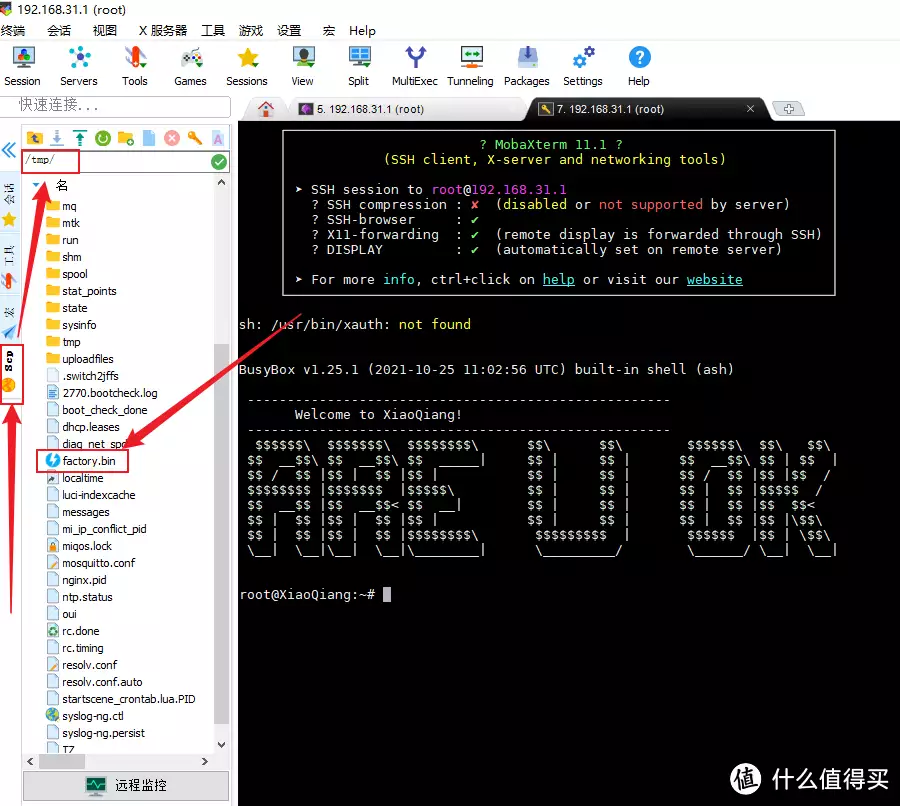The width and height of the screenshot is (900, 806).
Task: Toggle the sort arrow beside 名 column
Action: 37,185
